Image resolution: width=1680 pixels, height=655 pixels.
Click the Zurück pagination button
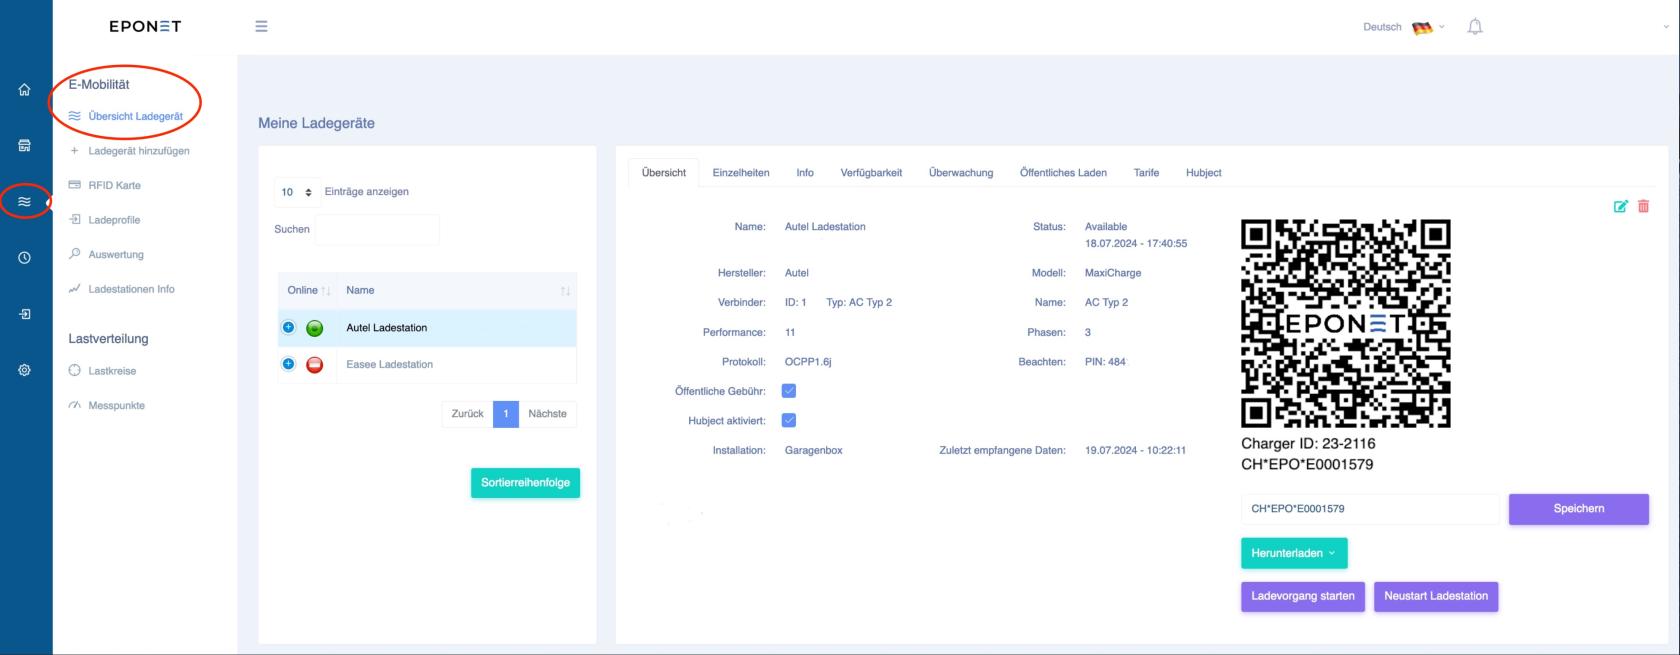pos(467,414)
